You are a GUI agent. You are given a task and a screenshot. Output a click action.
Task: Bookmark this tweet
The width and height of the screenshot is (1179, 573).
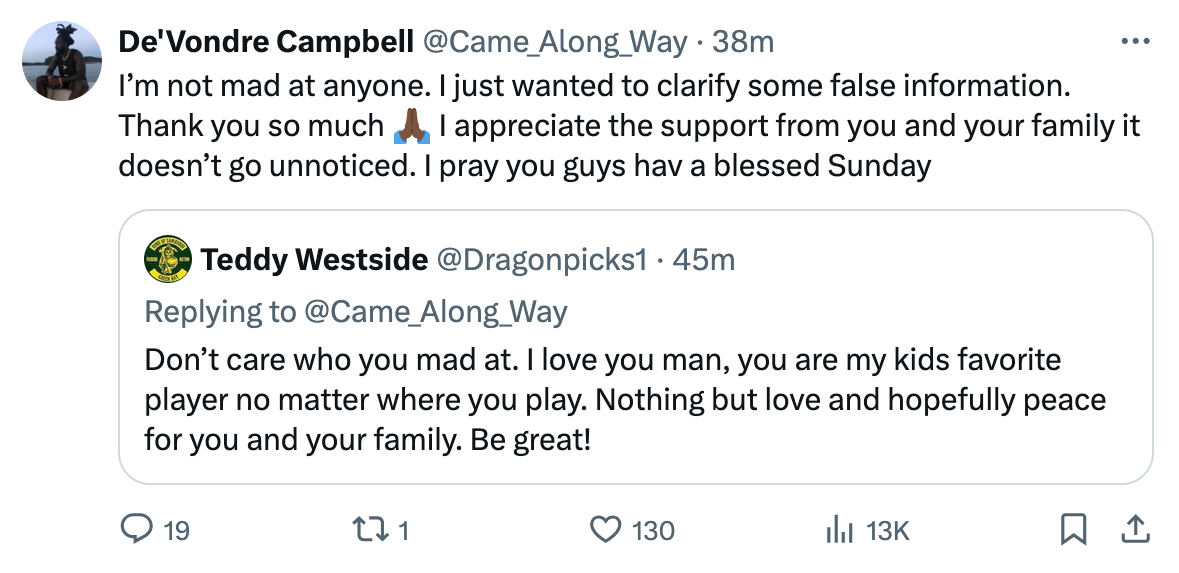(x=1073, y=530)
